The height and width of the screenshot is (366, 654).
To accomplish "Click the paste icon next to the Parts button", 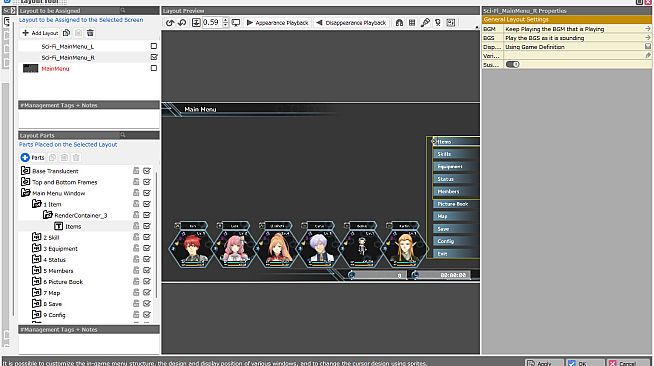I will pyautogui.click(x=64, y=158).
